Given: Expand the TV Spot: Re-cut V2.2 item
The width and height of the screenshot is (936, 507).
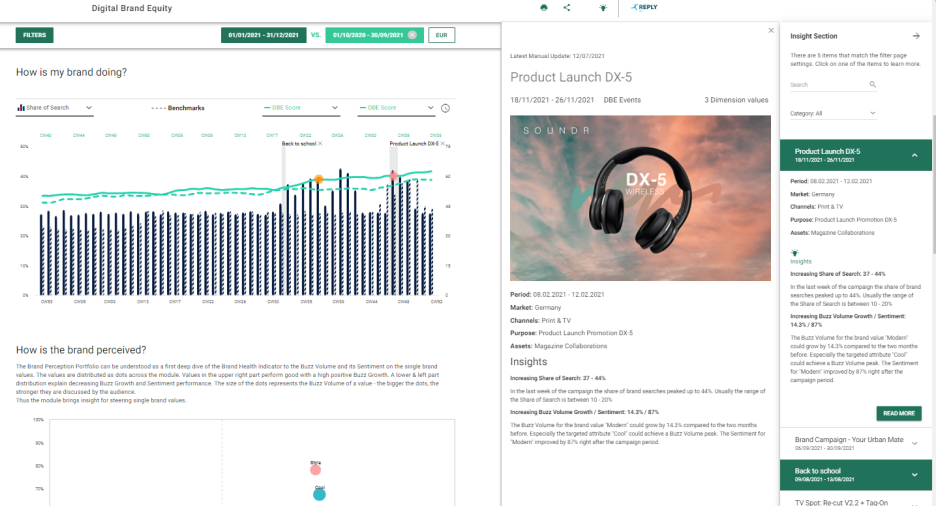Looking at the screenshot, I should tap(855, 502).
